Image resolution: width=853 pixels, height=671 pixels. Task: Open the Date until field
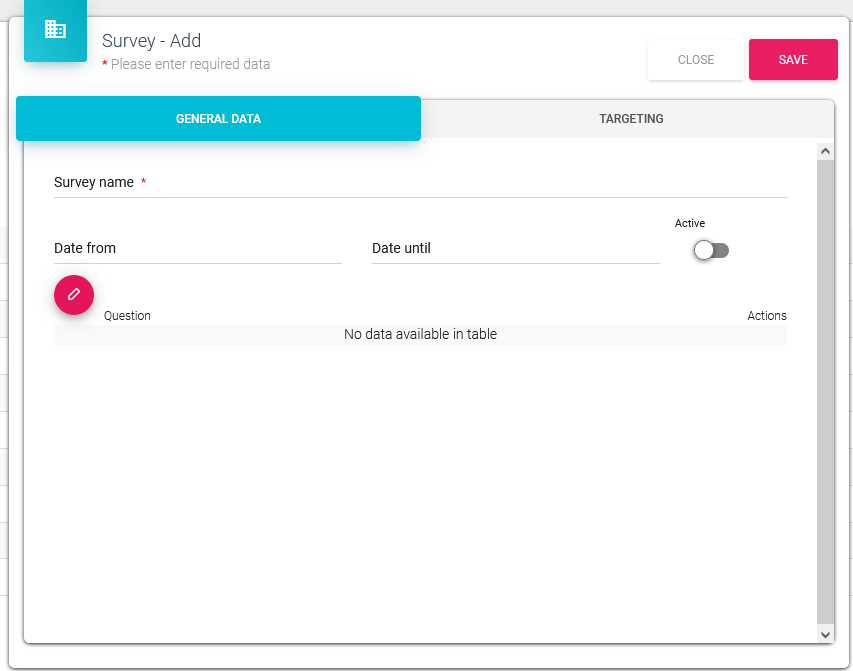pyautogui.click(x=515, y=249)
